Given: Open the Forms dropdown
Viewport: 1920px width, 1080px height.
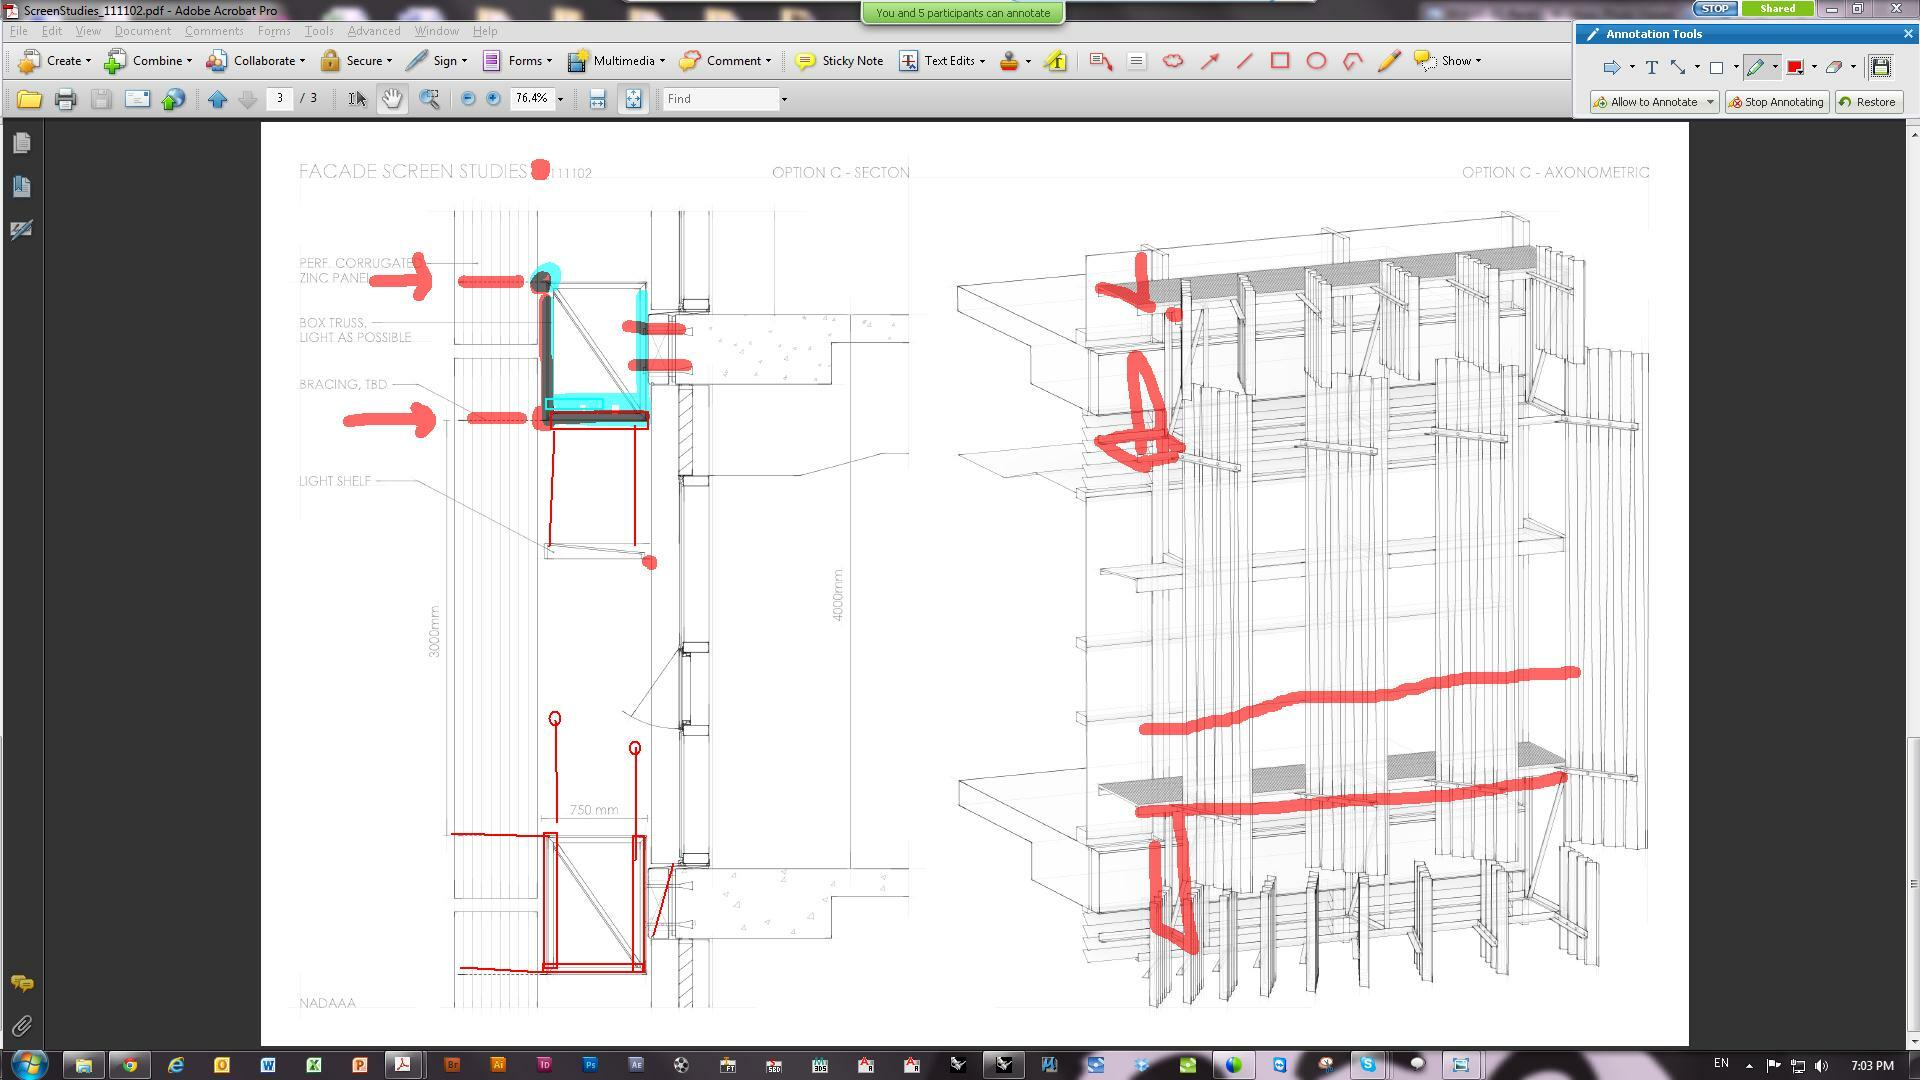Looking at the screenshot, I should click(517, 61).
